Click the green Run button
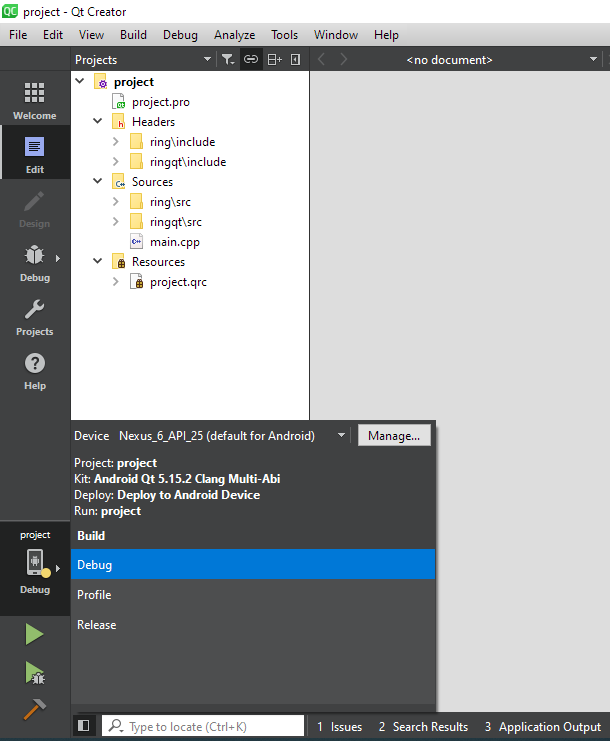The width and height of the screenshot is (610, 741). click(34, 634)
